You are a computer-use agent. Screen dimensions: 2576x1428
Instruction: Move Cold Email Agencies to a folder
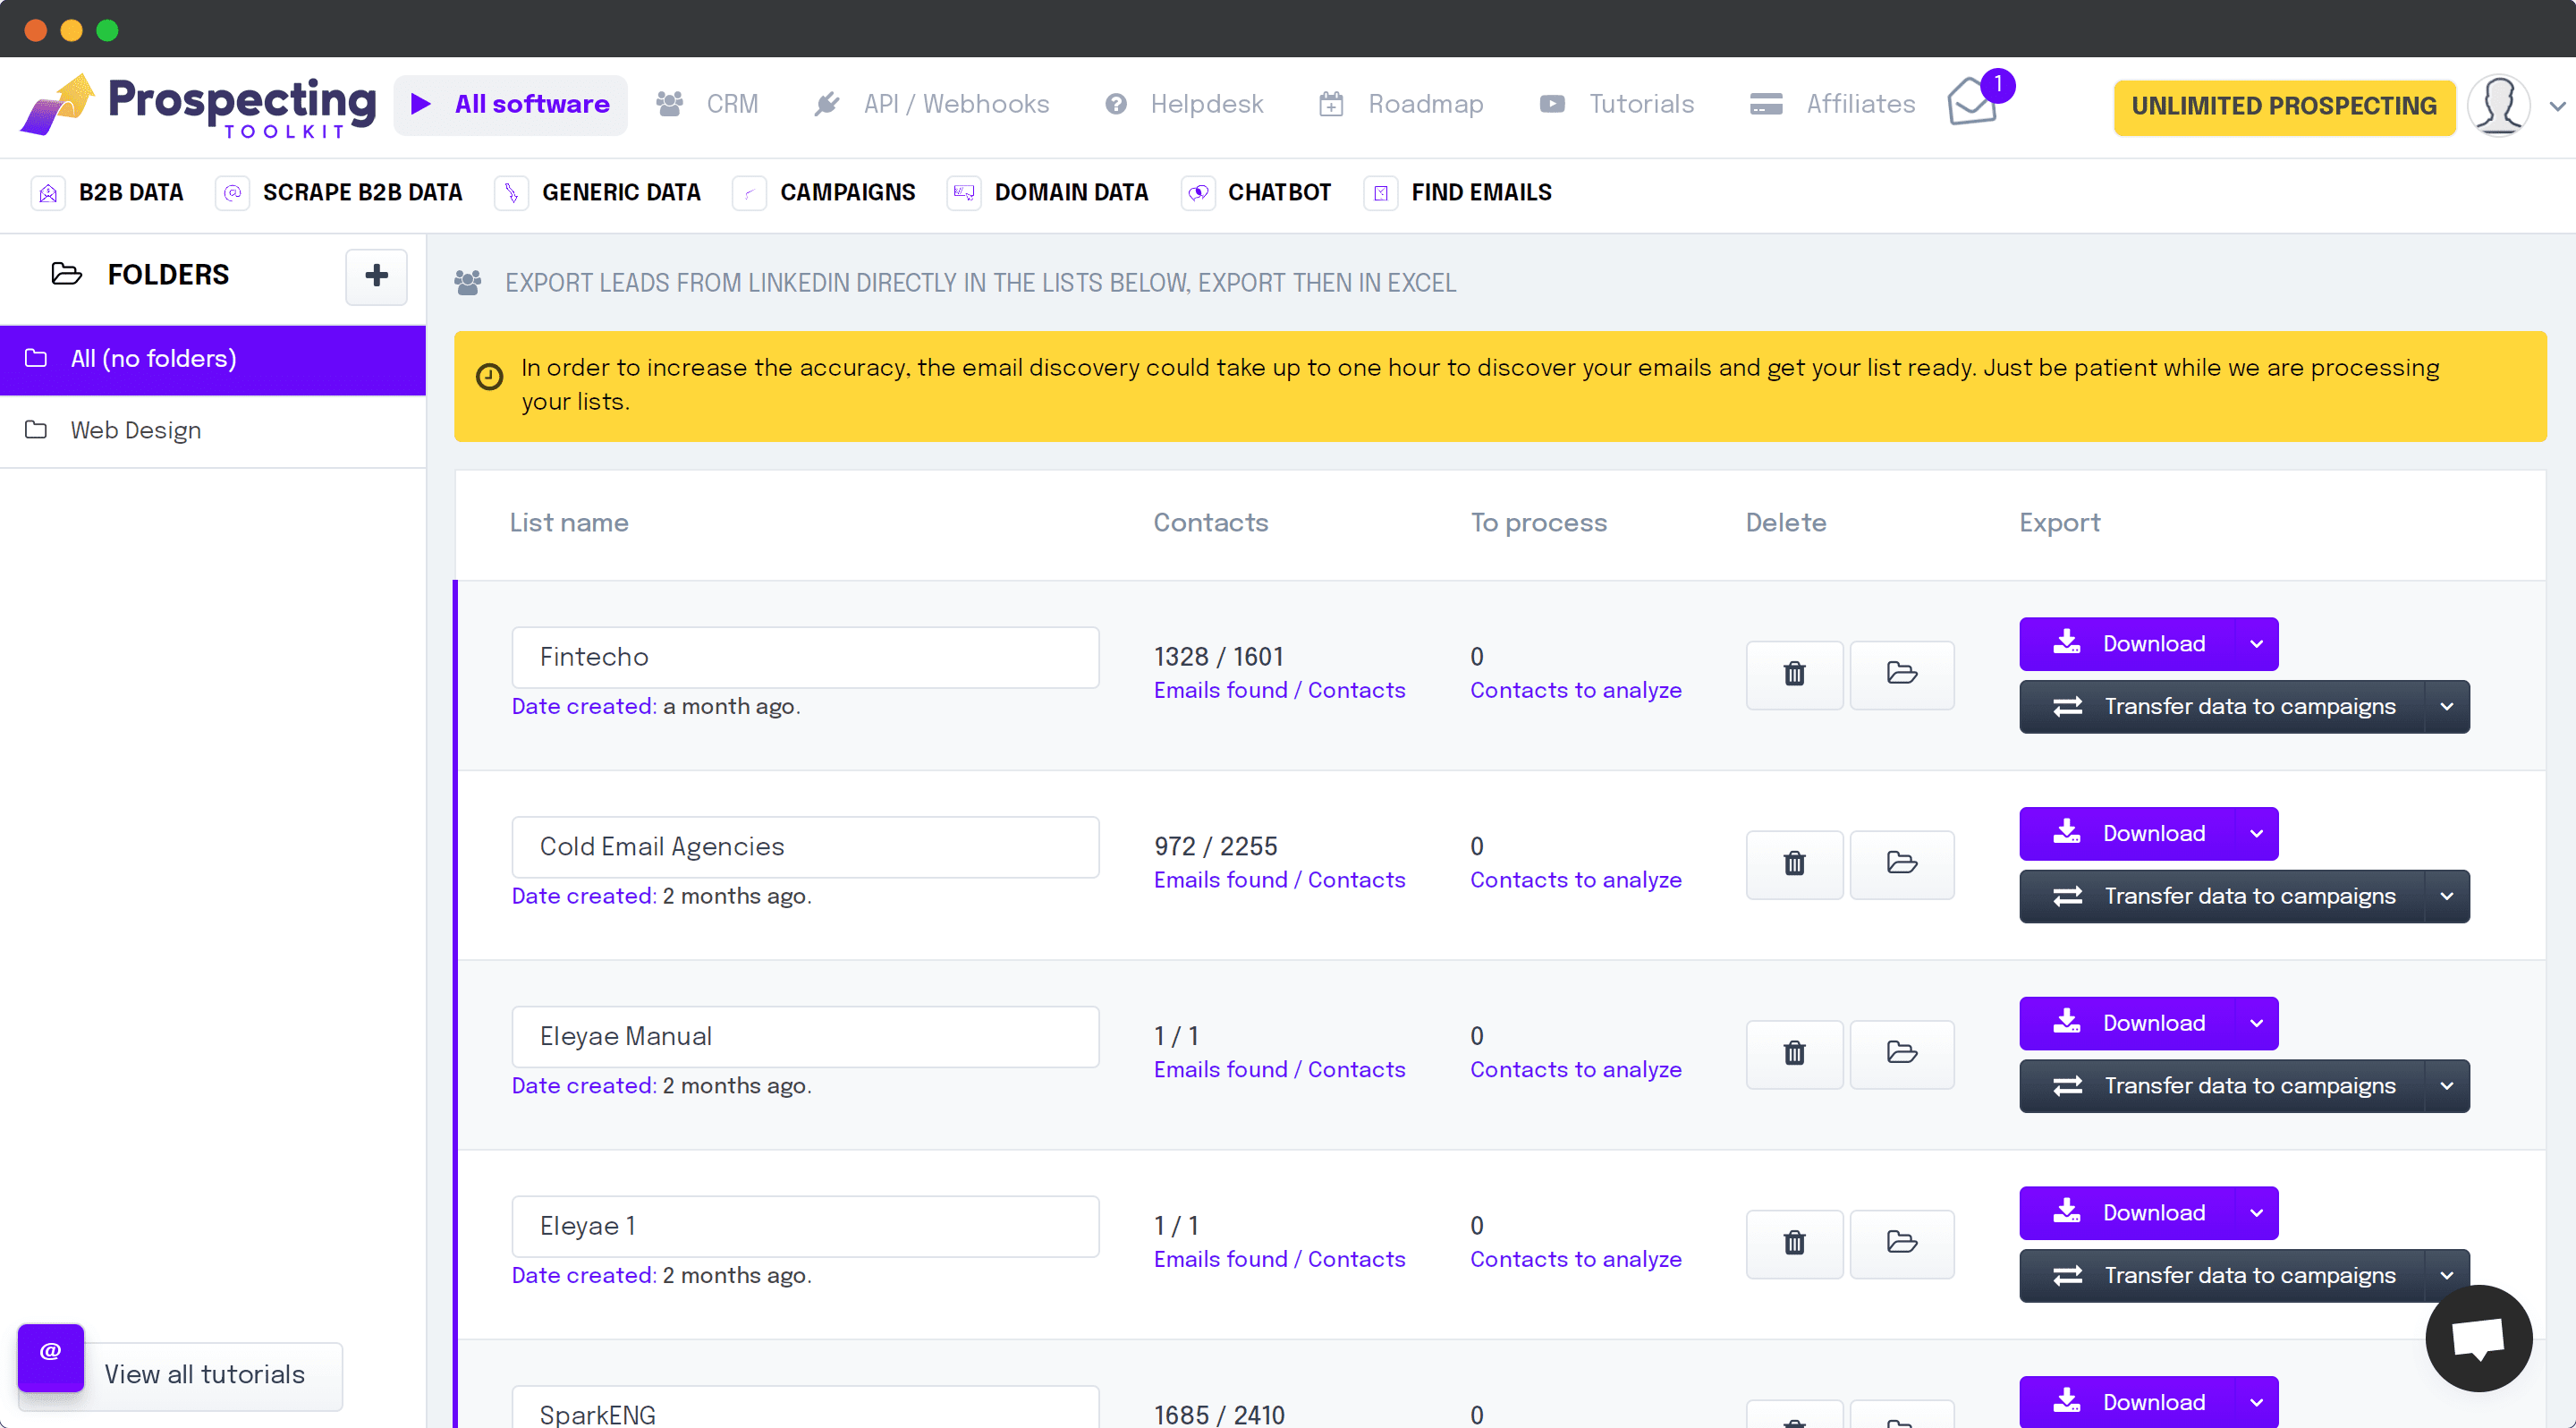click(1901, 864)
